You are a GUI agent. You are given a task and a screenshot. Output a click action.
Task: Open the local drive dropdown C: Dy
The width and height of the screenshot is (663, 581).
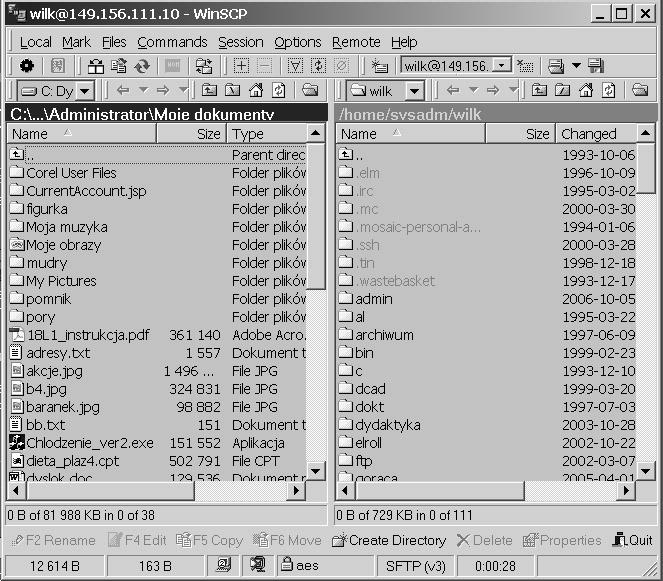tap(85, 91)
